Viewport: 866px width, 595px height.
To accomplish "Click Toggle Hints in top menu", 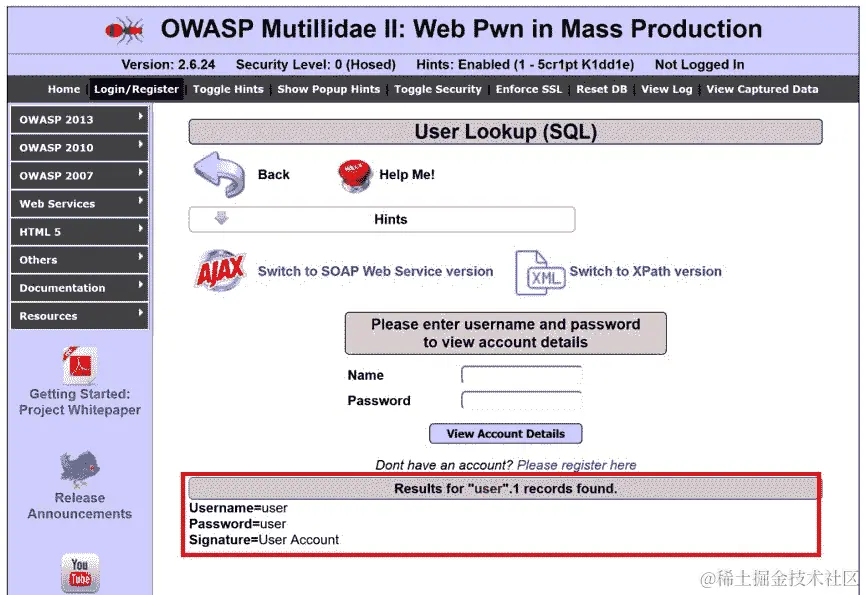I will 228,89.
